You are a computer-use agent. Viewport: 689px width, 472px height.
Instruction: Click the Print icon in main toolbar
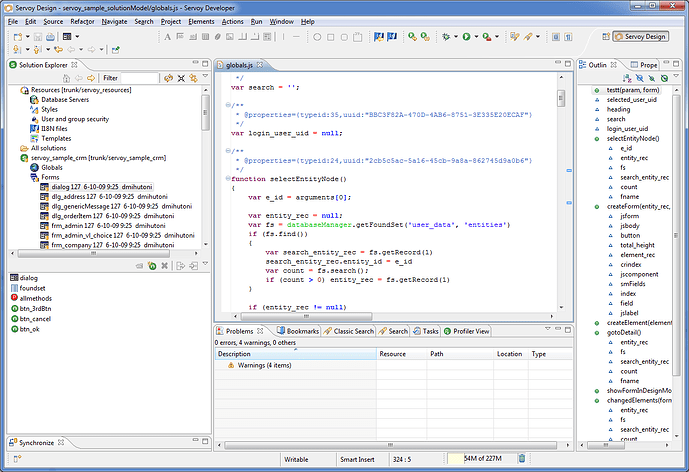[x=51, y=37]
